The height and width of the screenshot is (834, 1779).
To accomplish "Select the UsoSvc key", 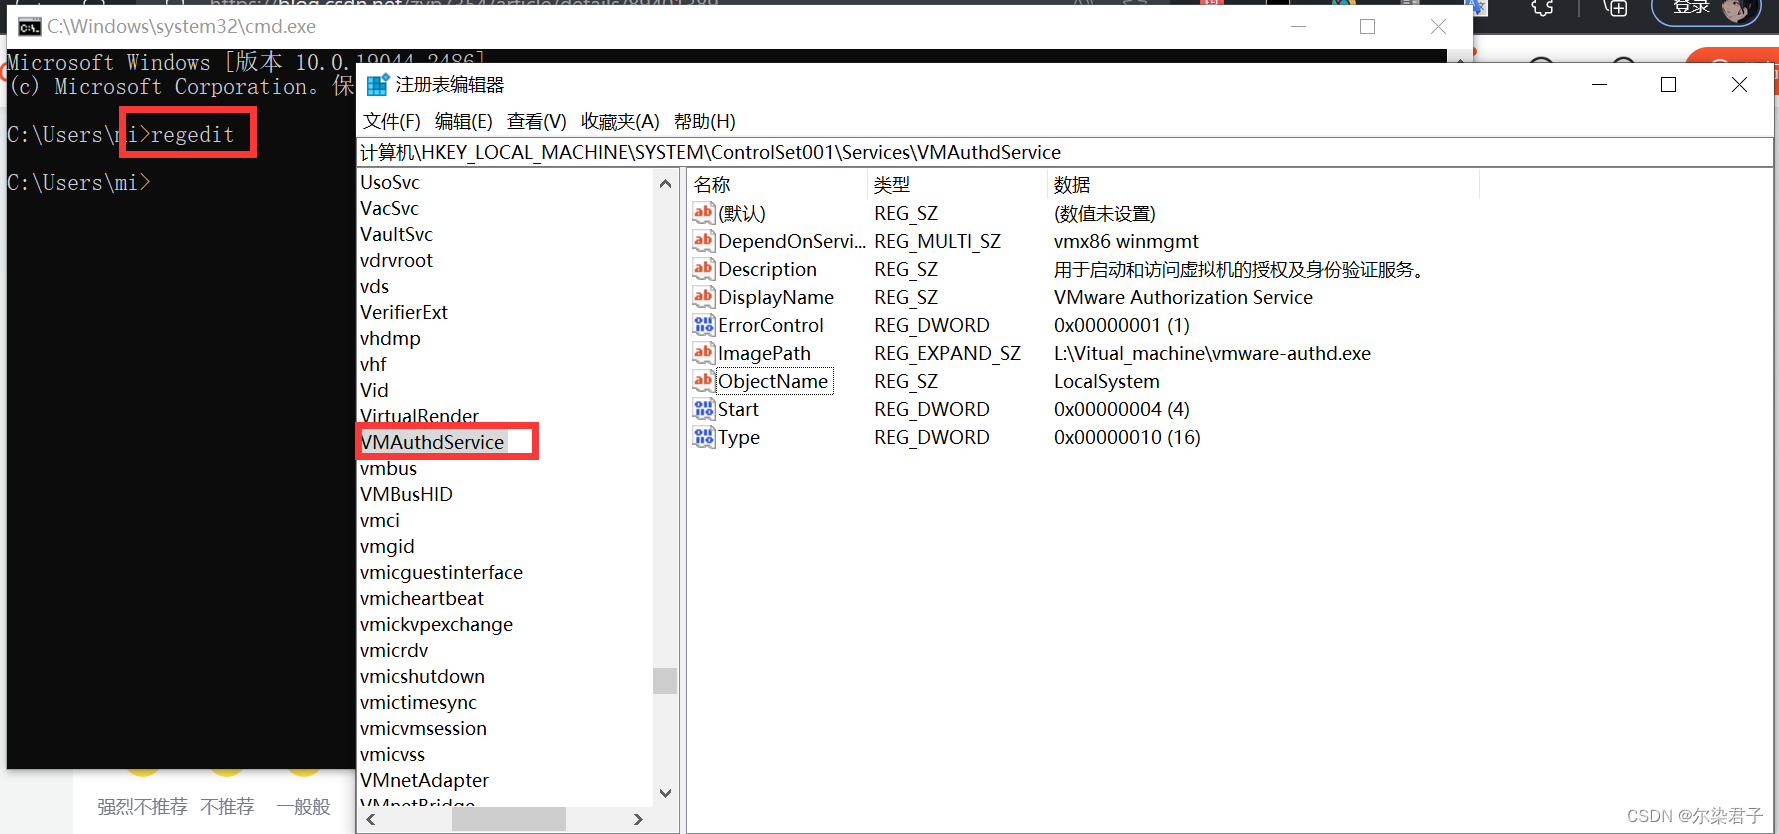I will coord(390,182).
